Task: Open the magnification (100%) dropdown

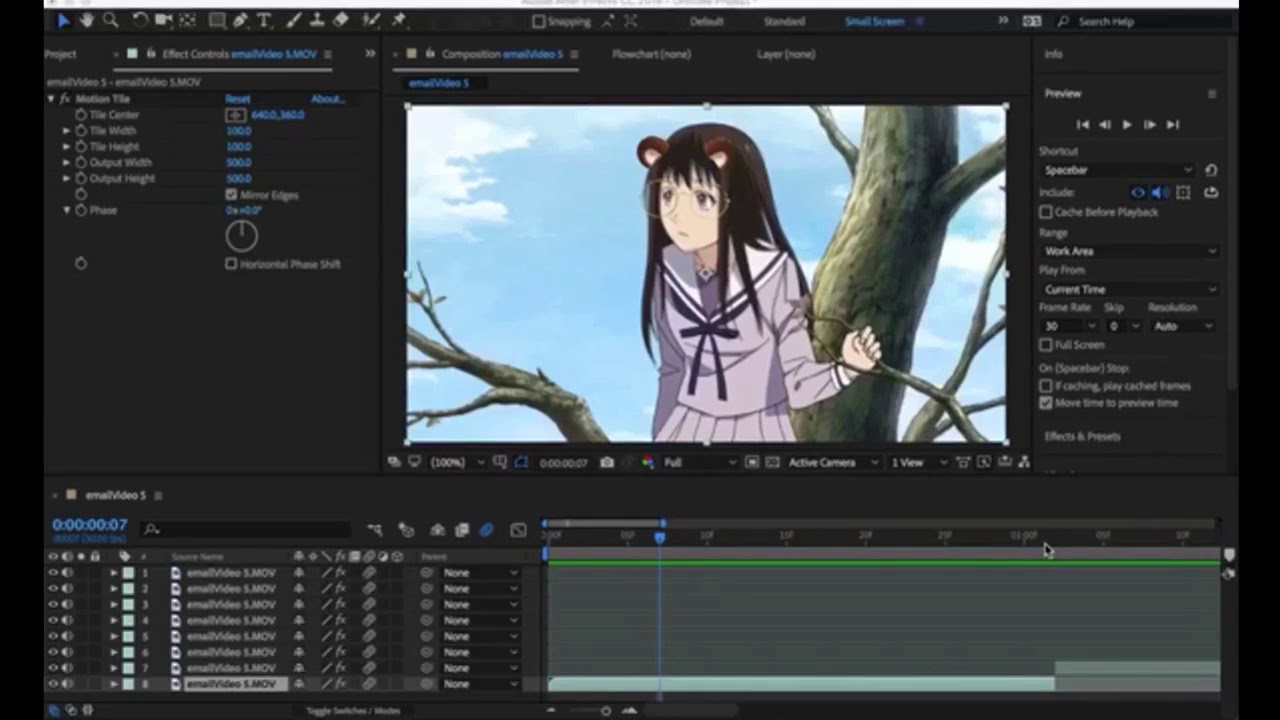Action: pyautogui.click(x=457, y=462)
